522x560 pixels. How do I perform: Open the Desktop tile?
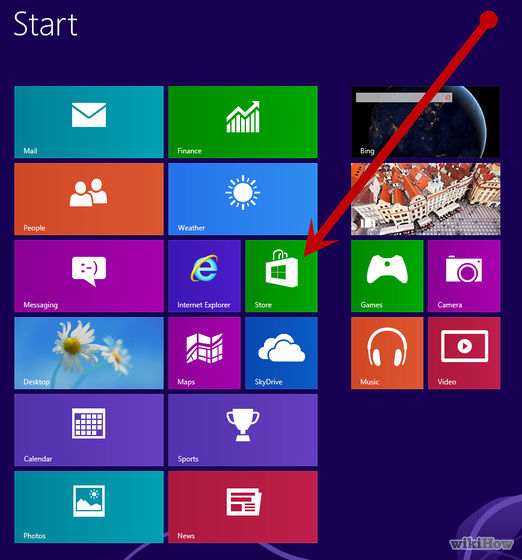tap(89, 353)
